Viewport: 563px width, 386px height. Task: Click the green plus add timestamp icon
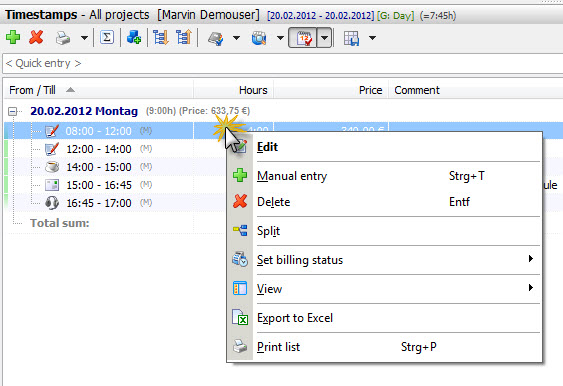coord(13,37)
